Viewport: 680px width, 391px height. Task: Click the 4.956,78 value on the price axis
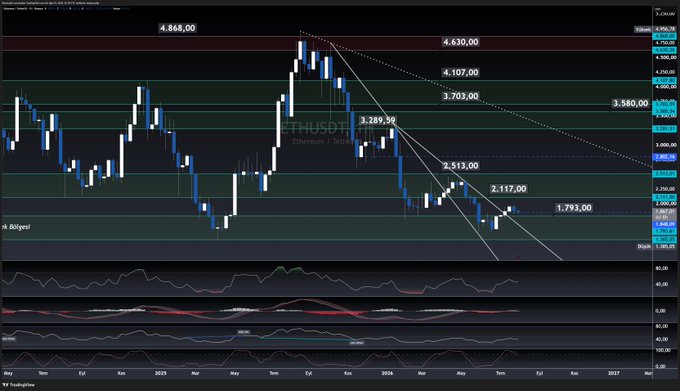[665, 29]
